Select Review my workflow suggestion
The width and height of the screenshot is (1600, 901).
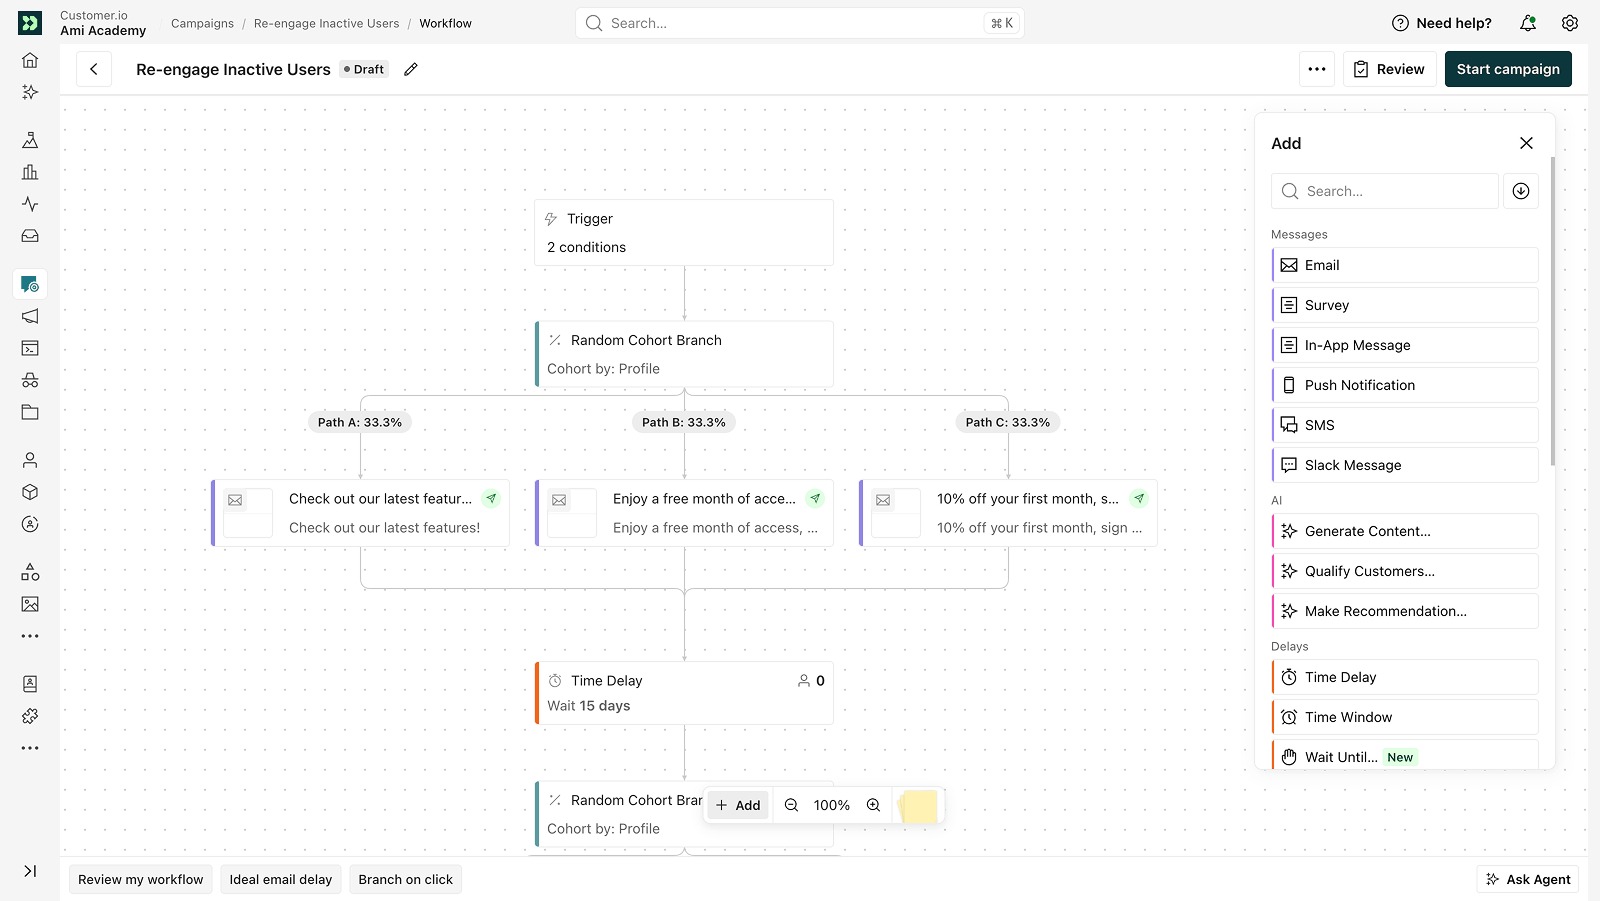141,879
